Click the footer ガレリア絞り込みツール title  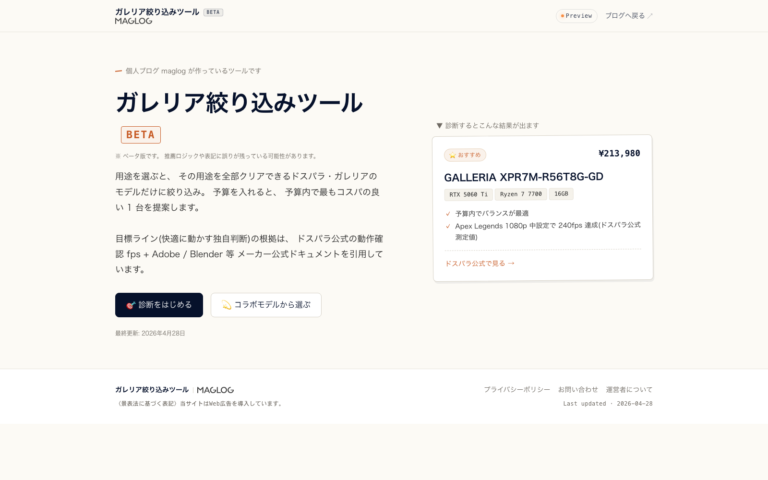(x=152, y=390)
